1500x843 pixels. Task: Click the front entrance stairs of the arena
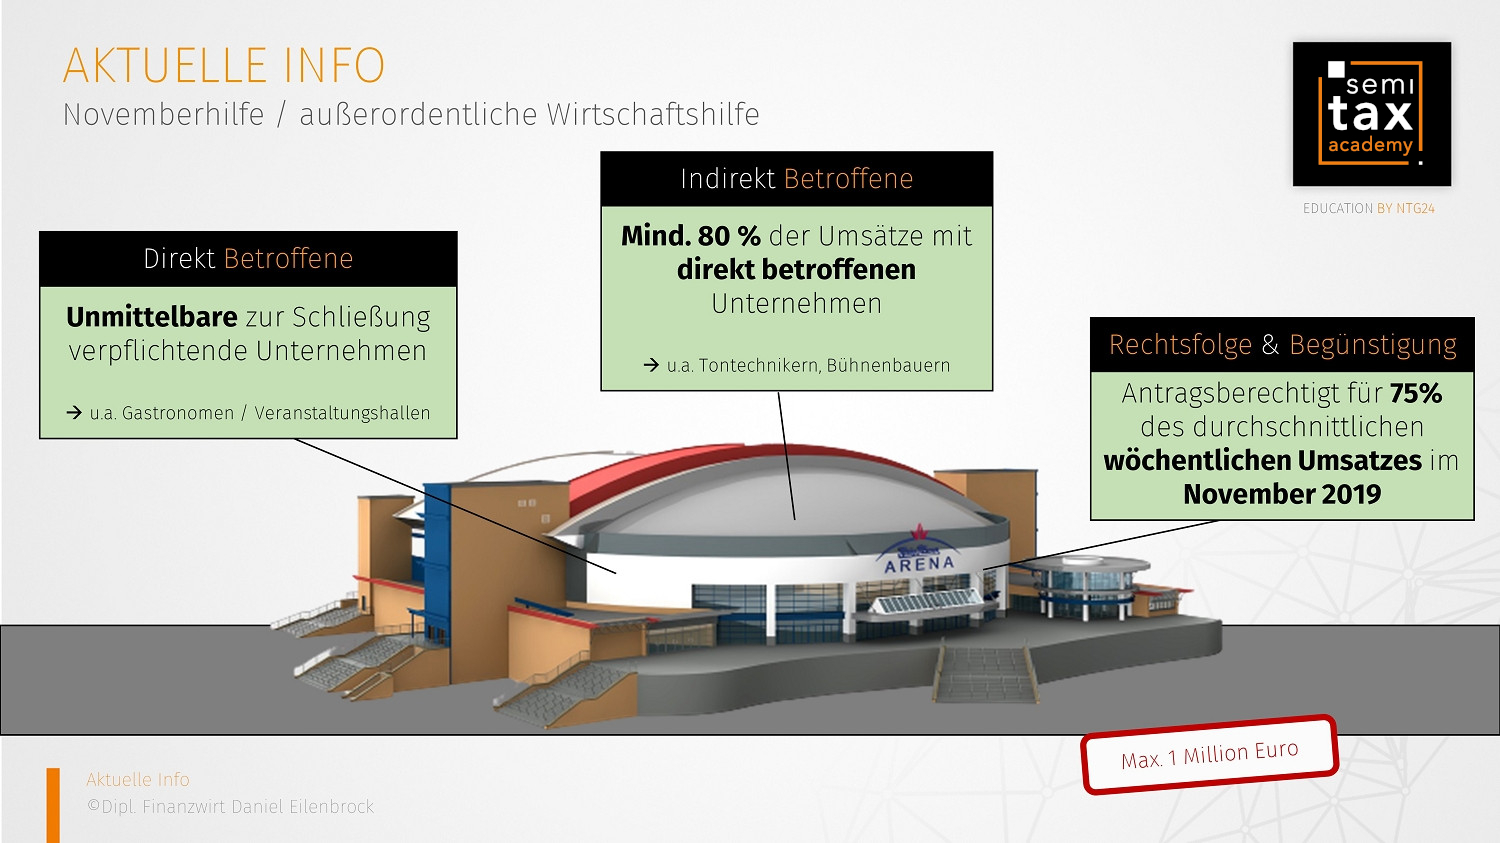(985, 675)
